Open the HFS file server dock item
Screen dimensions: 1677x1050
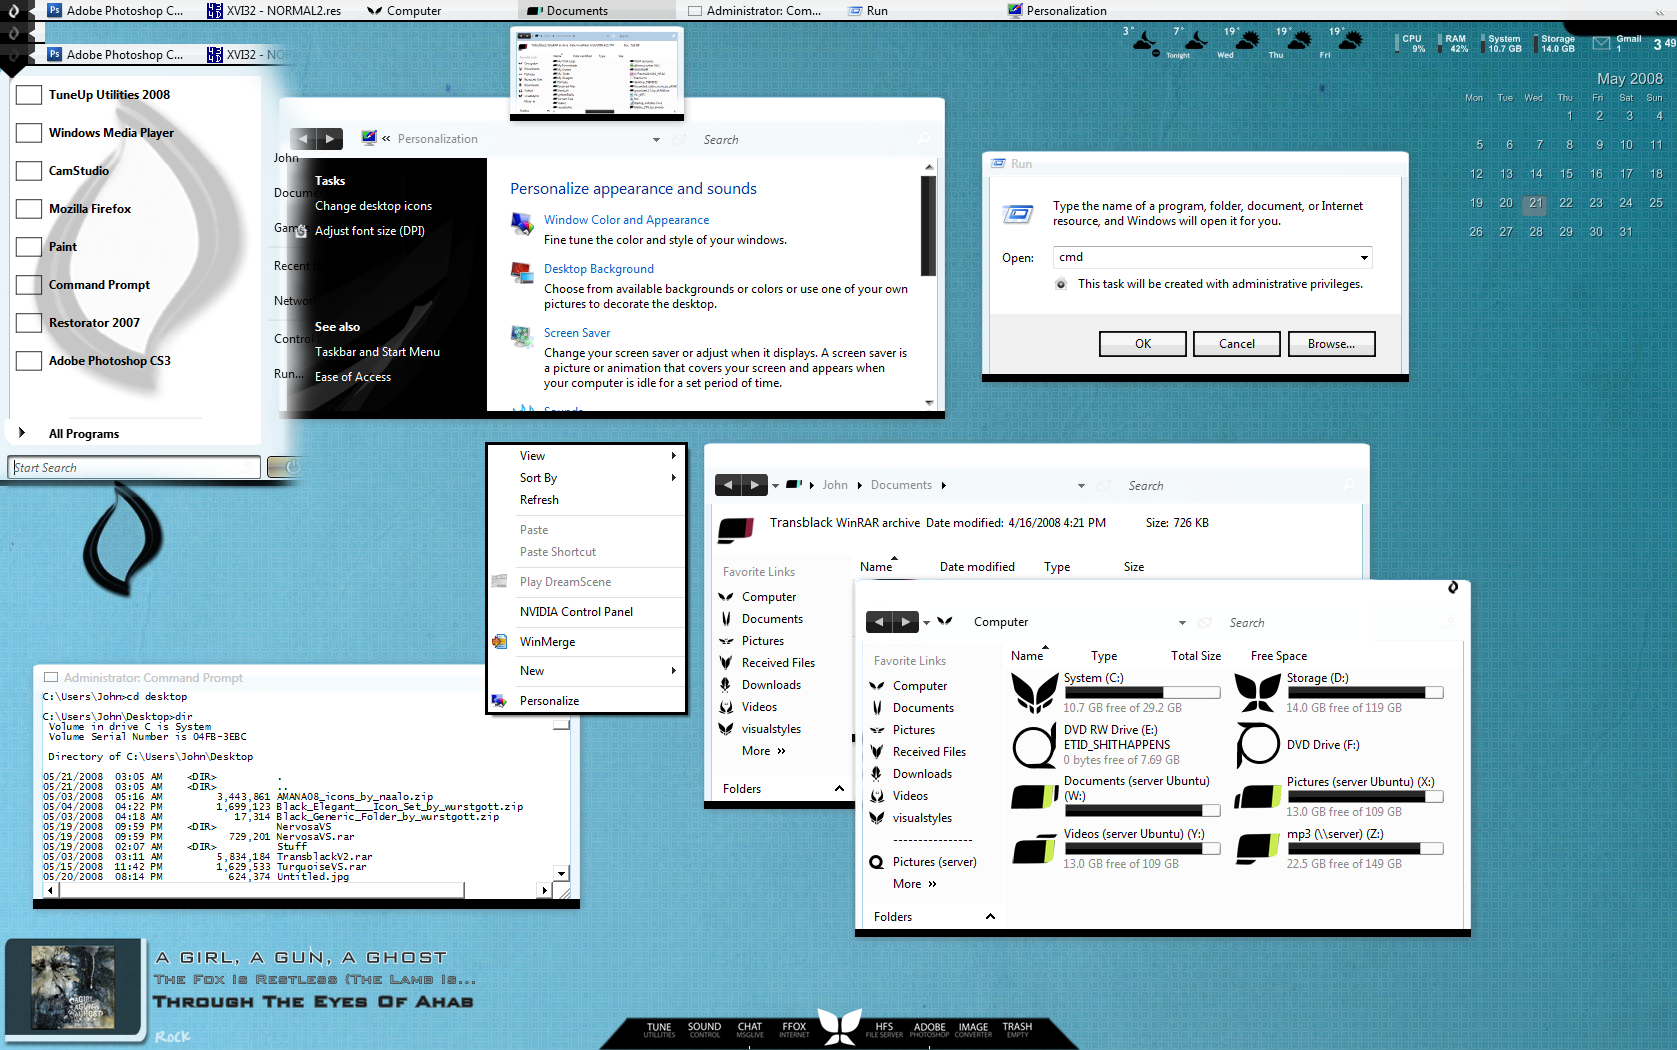tap(884, 1030)
